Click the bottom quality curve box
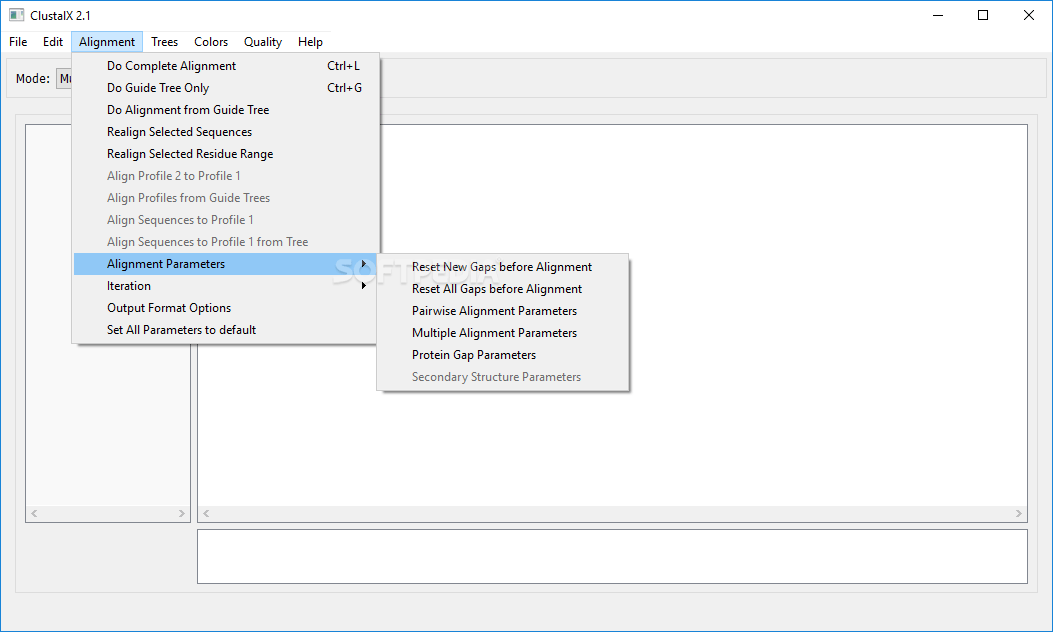Screen dimensions: 1053x632 [x=612, y=556]
